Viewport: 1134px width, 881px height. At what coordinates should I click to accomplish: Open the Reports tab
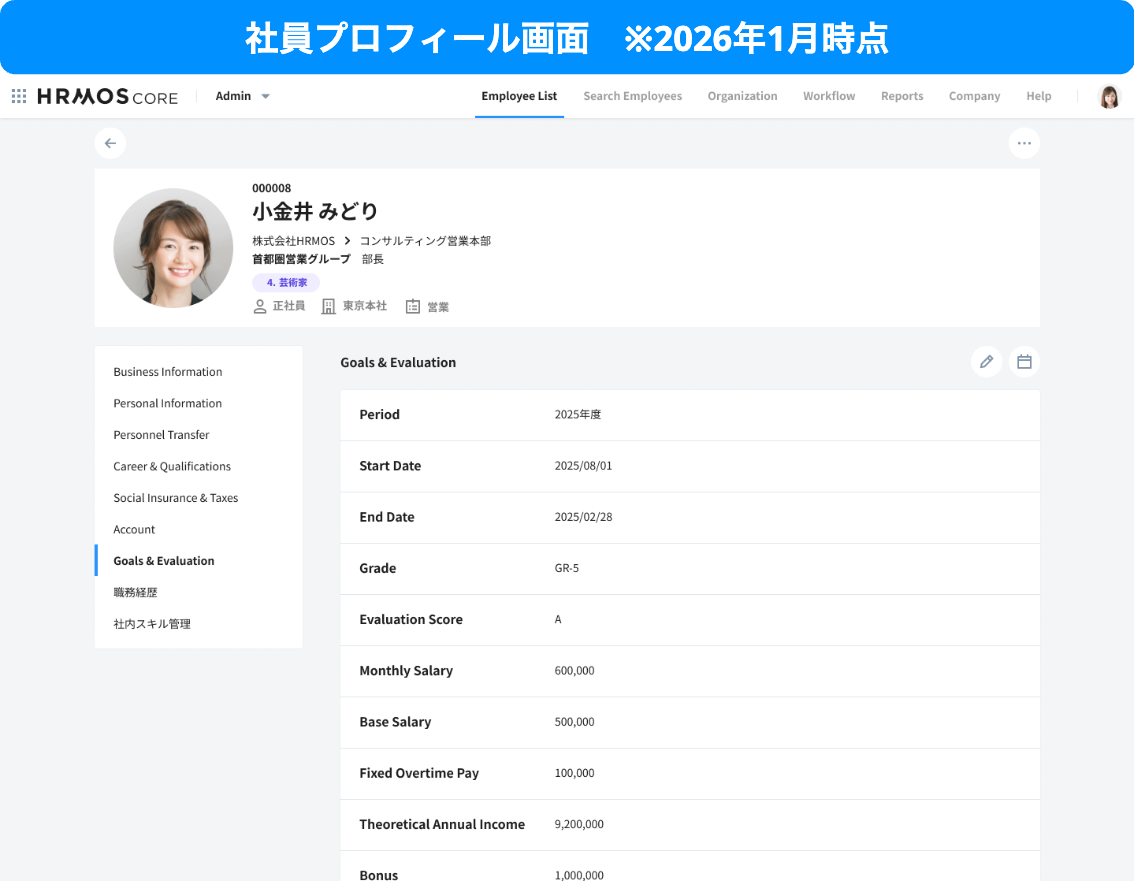(902, 96)
